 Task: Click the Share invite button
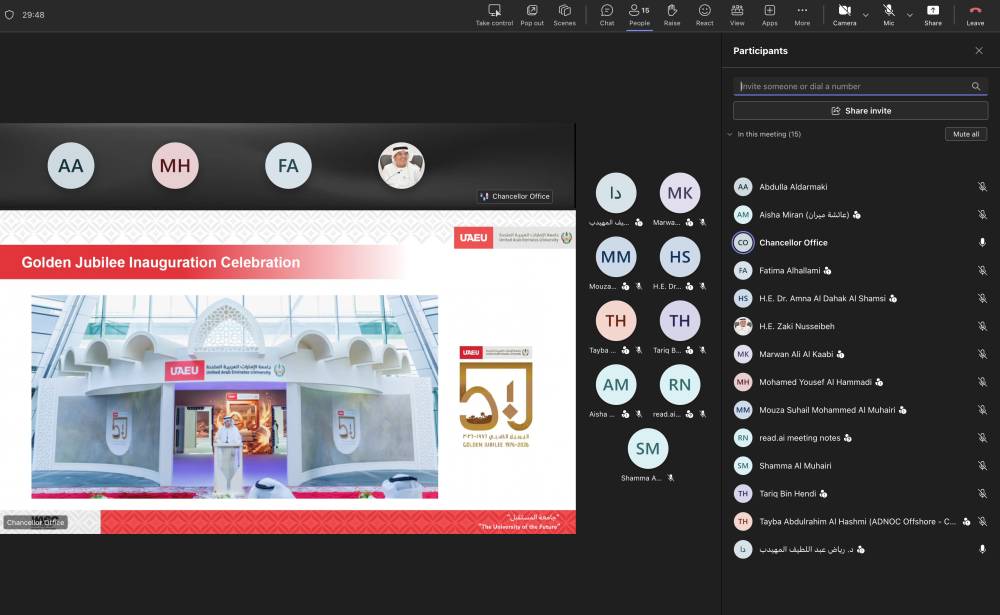click(860, 111)
